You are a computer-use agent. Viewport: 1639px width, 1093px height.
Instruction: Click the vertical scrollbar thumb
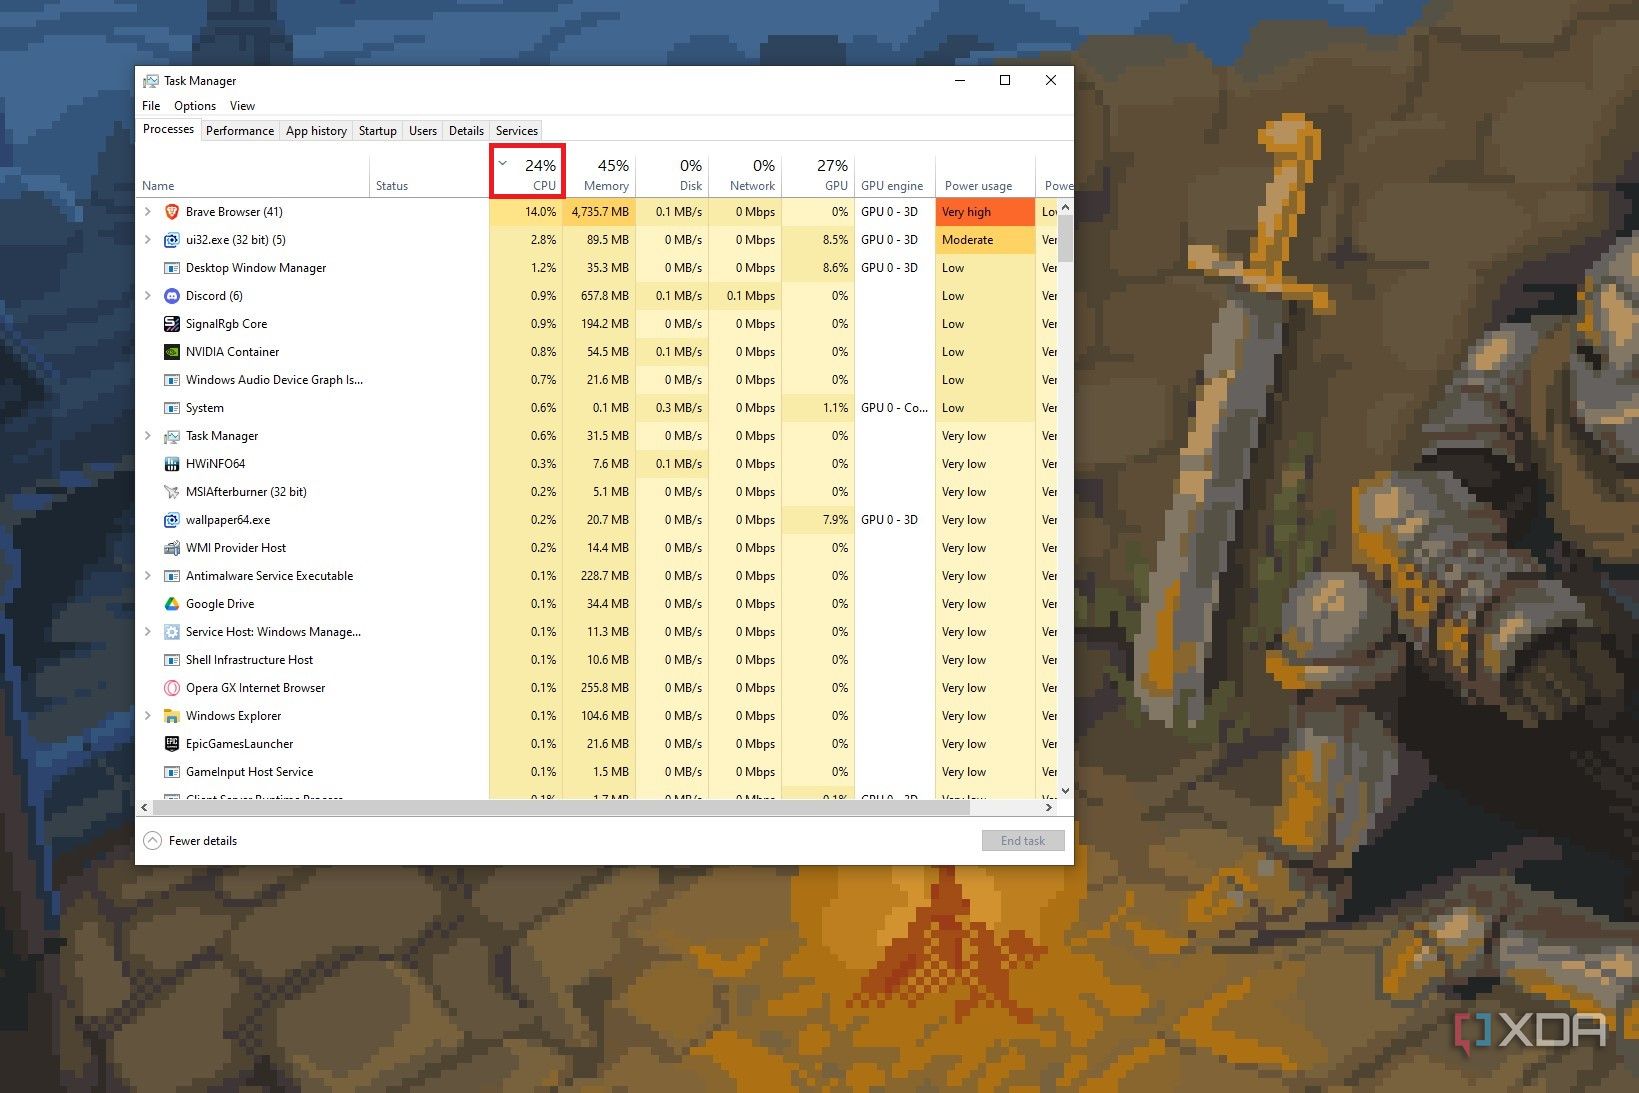(1065, 238)
